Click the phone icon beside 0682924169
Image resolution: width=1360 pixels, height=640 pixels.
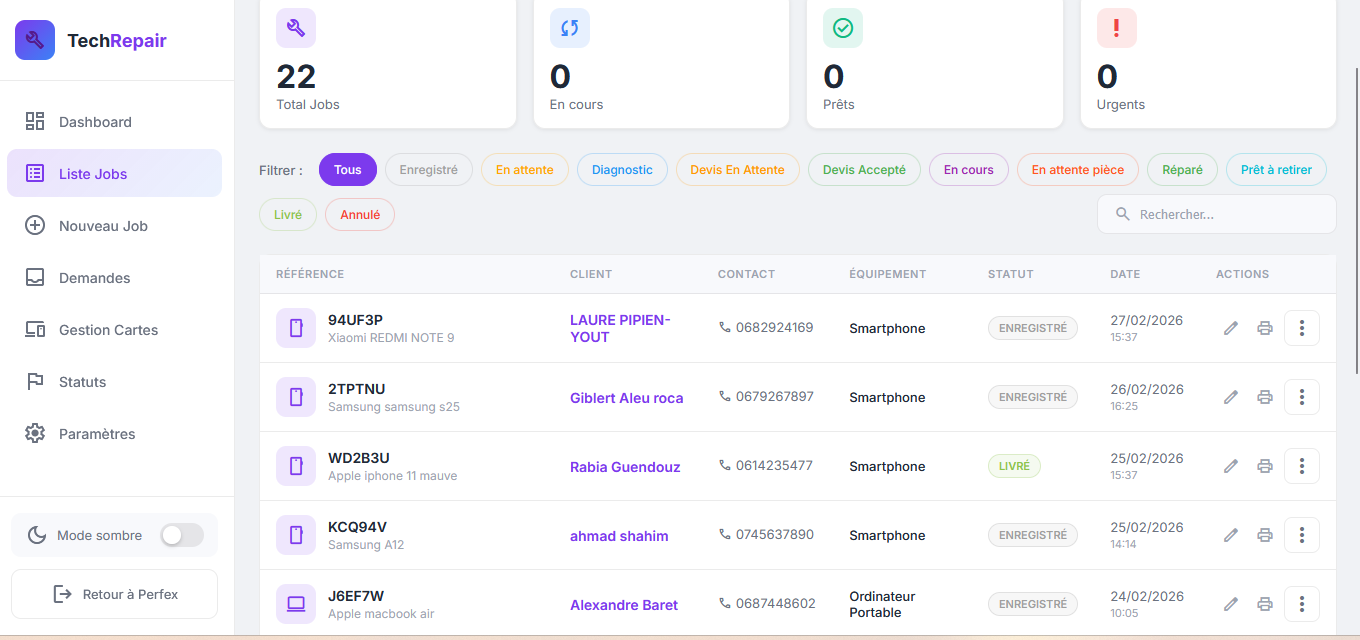pyautogui.click(x=725, y=327)
